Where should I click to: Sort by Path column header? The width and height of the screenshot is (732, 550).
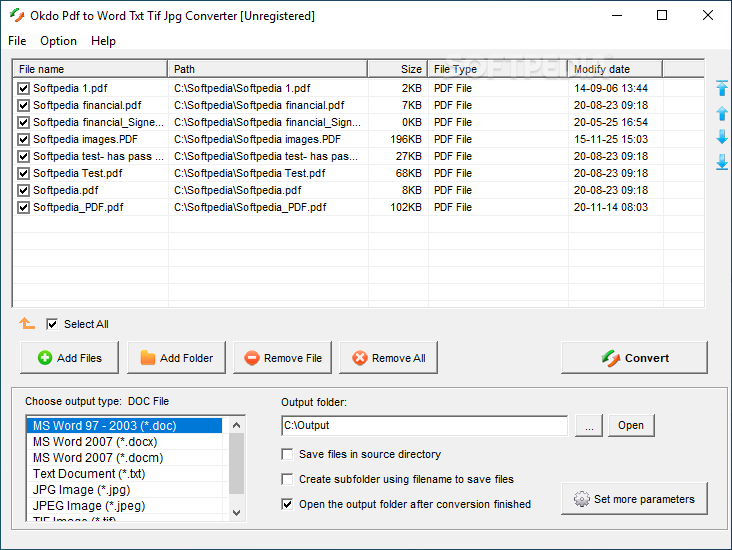[x=268, y=69]
